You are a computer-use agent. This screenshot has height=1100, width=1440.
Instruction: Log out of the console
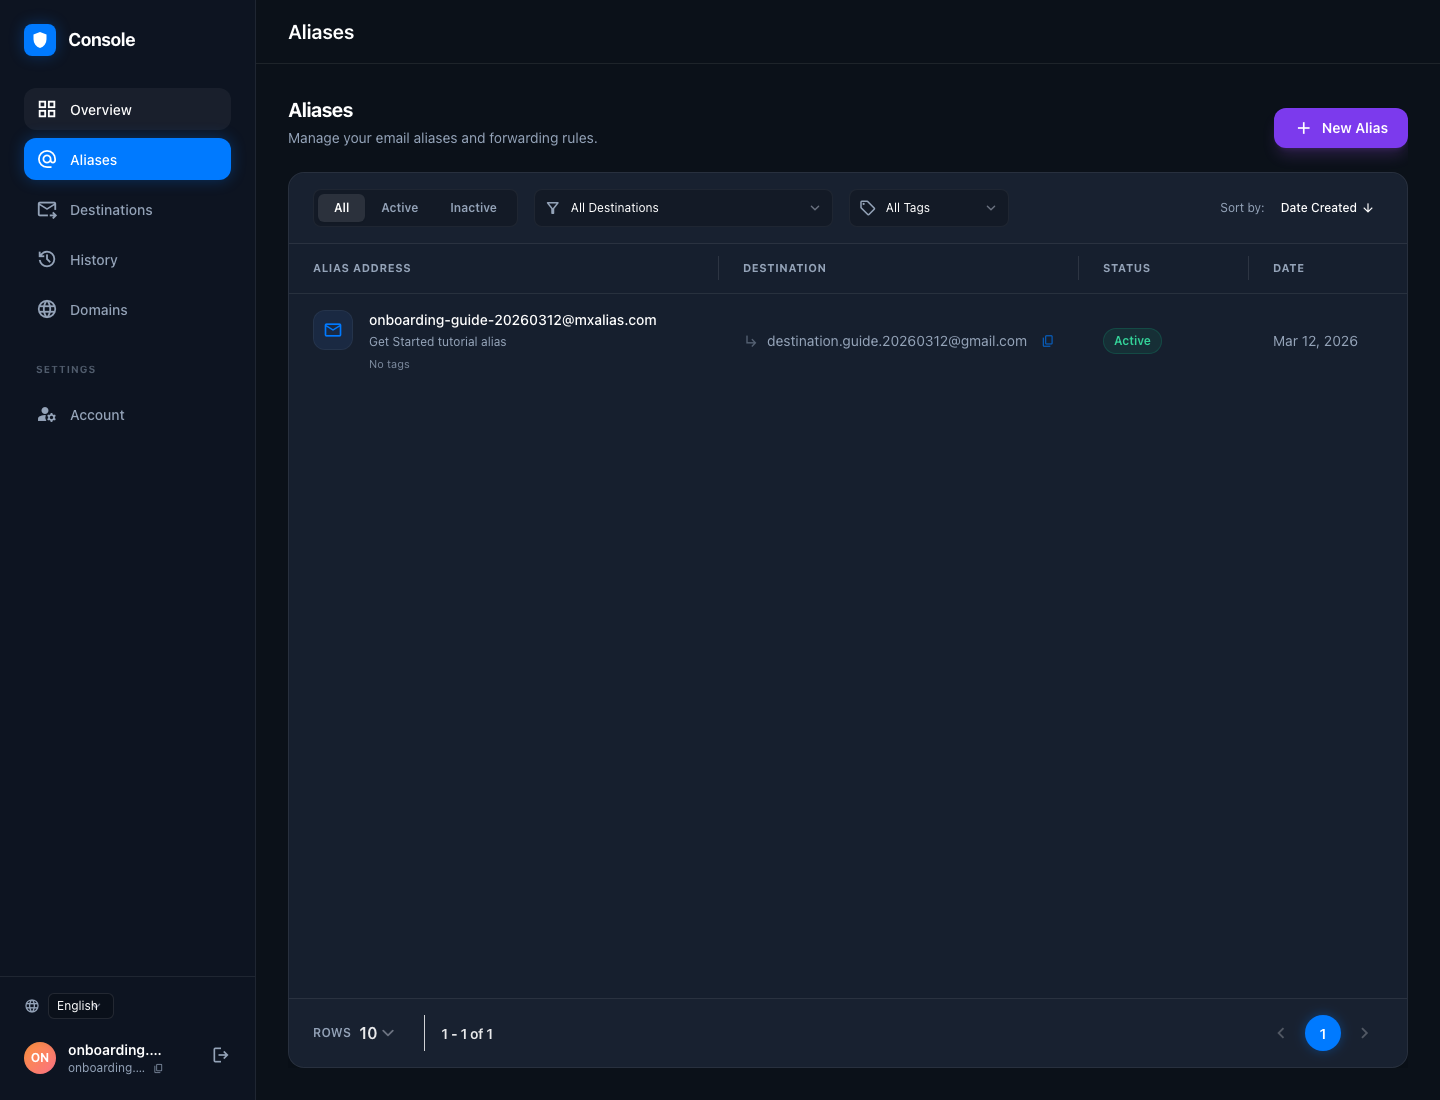click(220, 1055)
